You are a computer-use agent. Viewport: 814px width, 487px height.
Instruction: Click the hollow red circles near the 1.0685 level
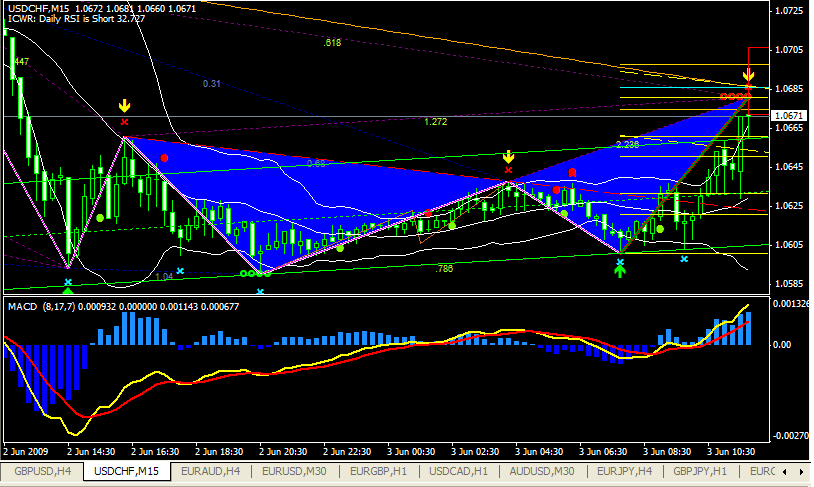click(x=736, y=97)
